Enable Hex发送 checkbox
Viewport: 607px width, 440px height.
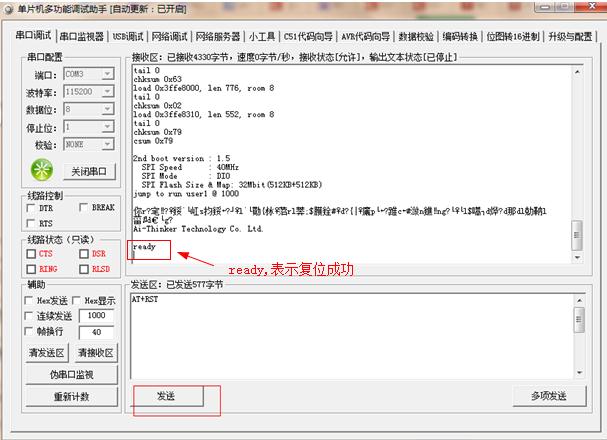pos(28,300)
